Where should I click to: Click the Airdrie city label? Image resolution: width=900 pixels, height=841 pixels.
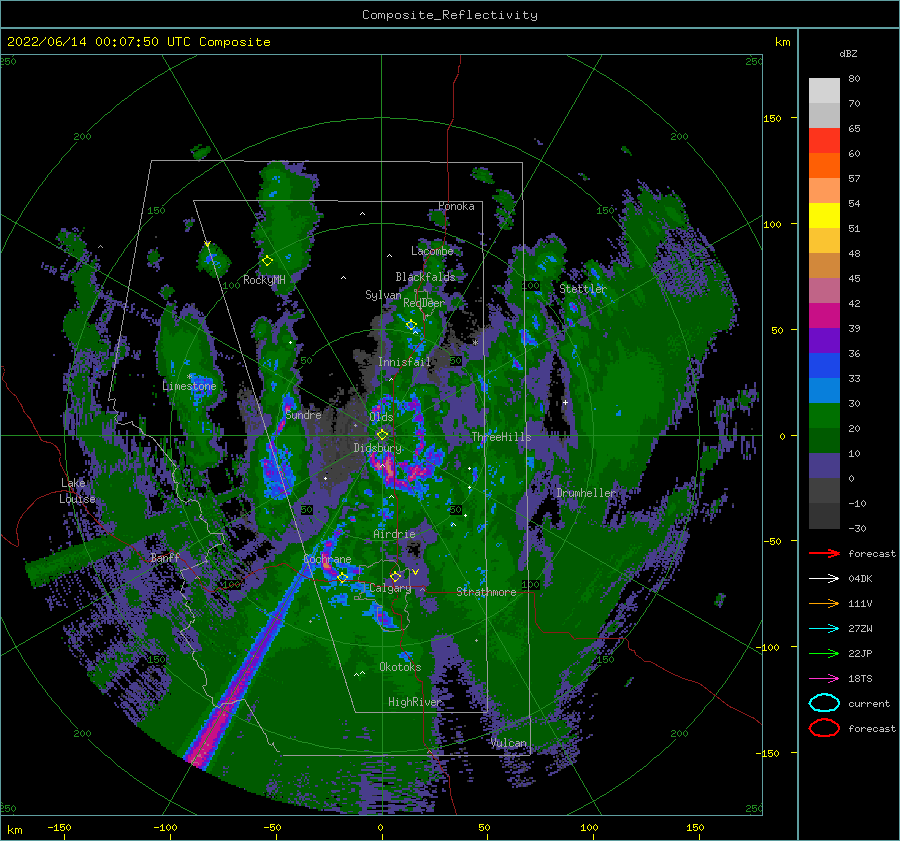coord(394,534)
